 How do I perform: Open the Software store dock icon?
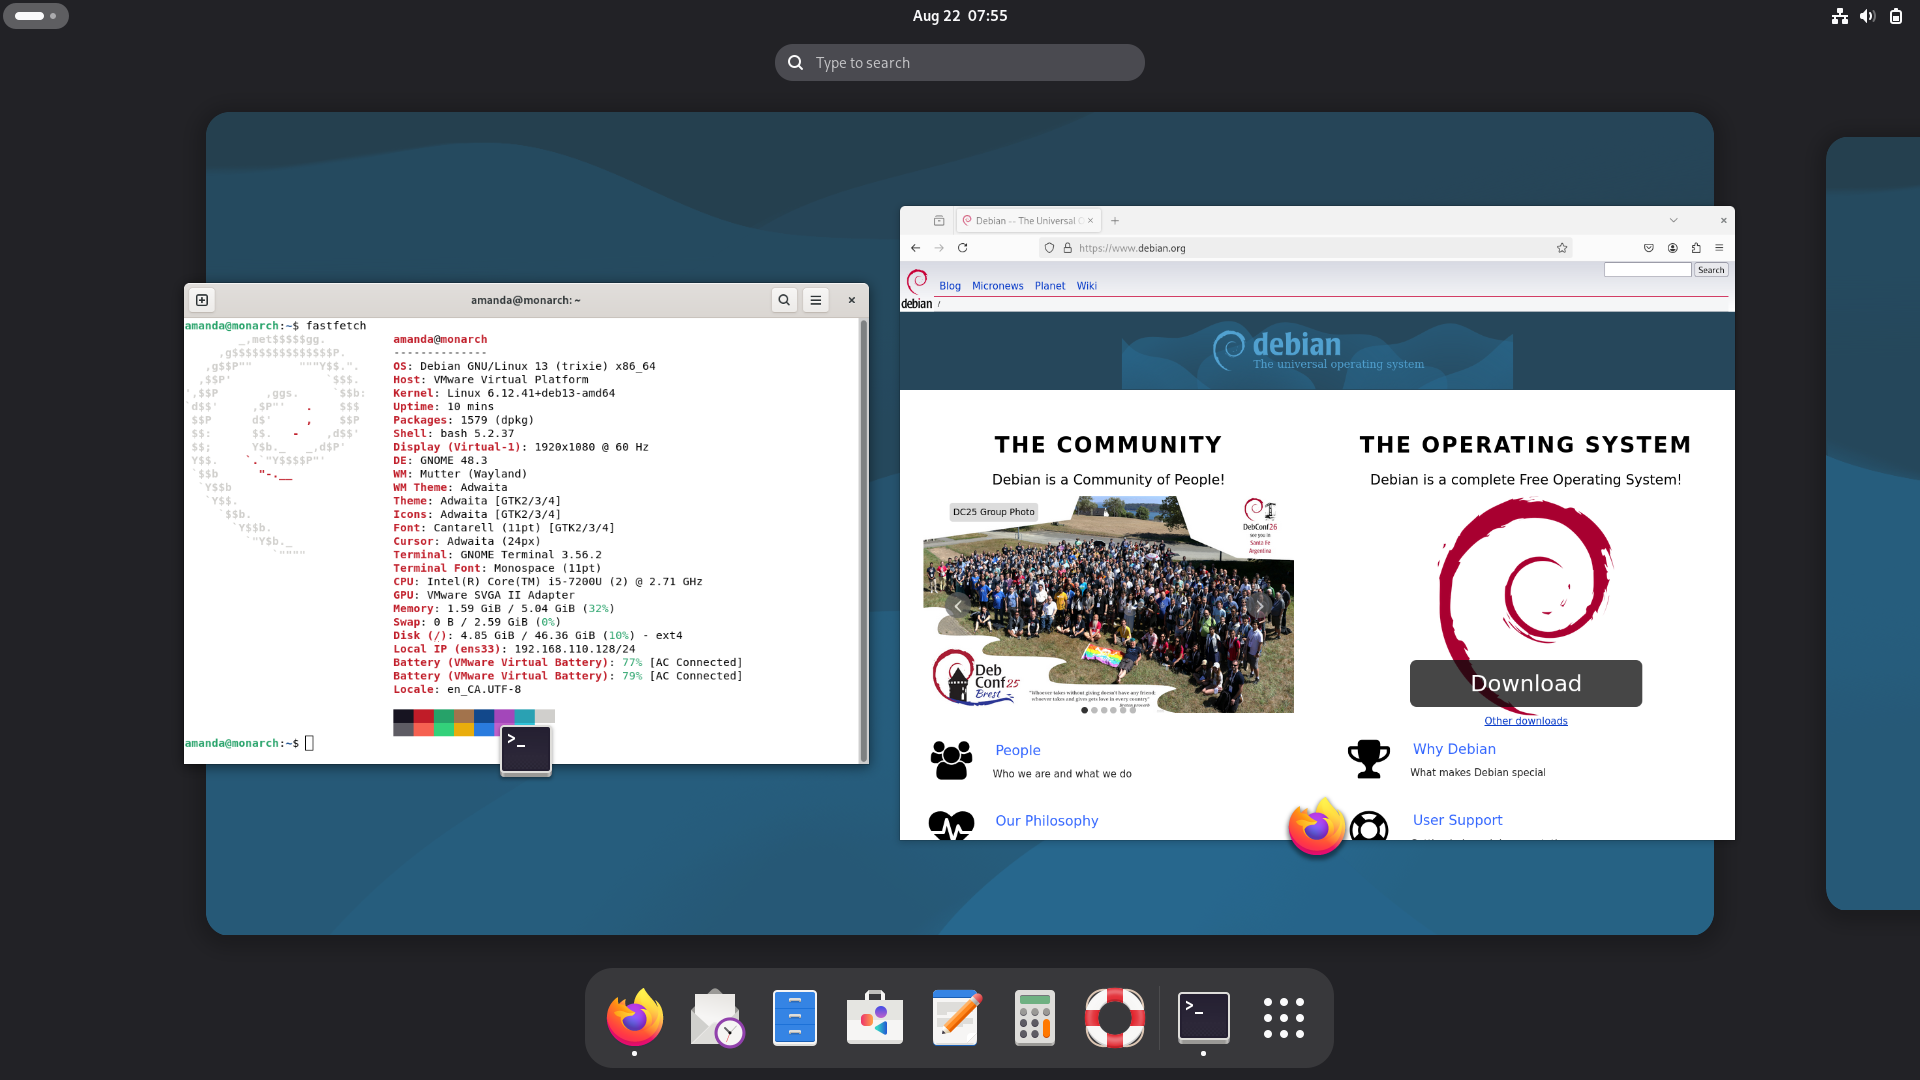875,1018
